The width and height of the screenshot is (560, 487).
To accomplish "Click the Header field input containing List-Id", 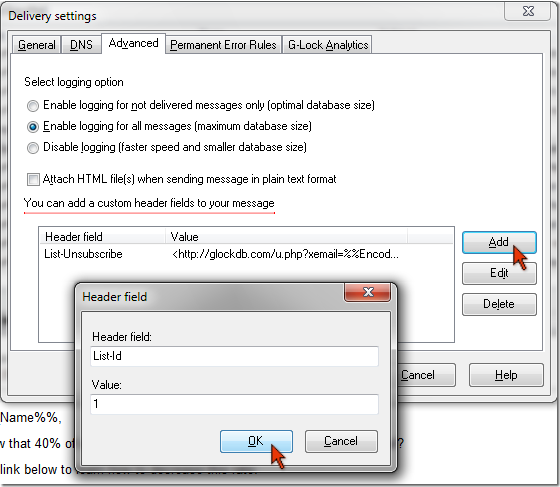I will 234,356.
